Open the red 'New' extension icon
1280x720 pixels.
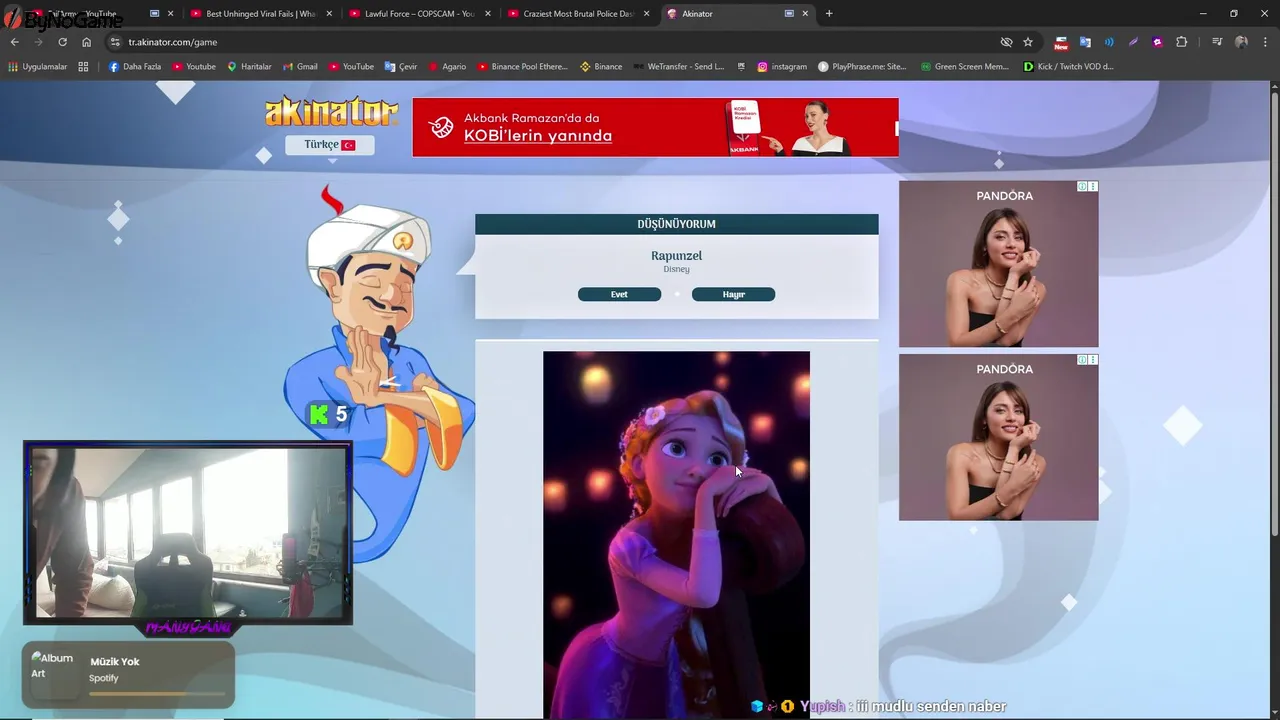coord(1060,43)
